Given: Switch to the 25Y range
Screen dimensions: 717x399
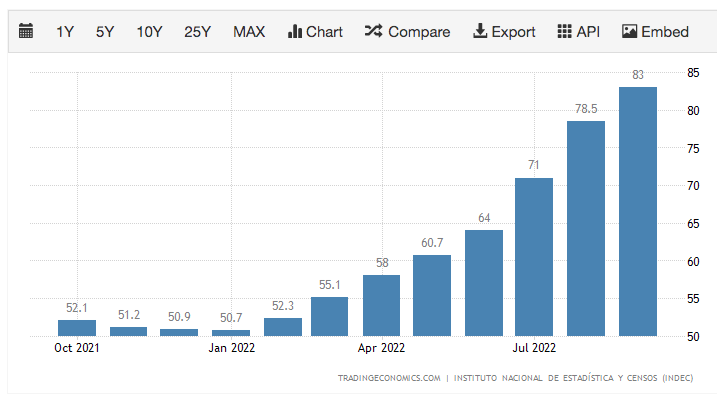Looking at the screenshot, I should (198, 32).
